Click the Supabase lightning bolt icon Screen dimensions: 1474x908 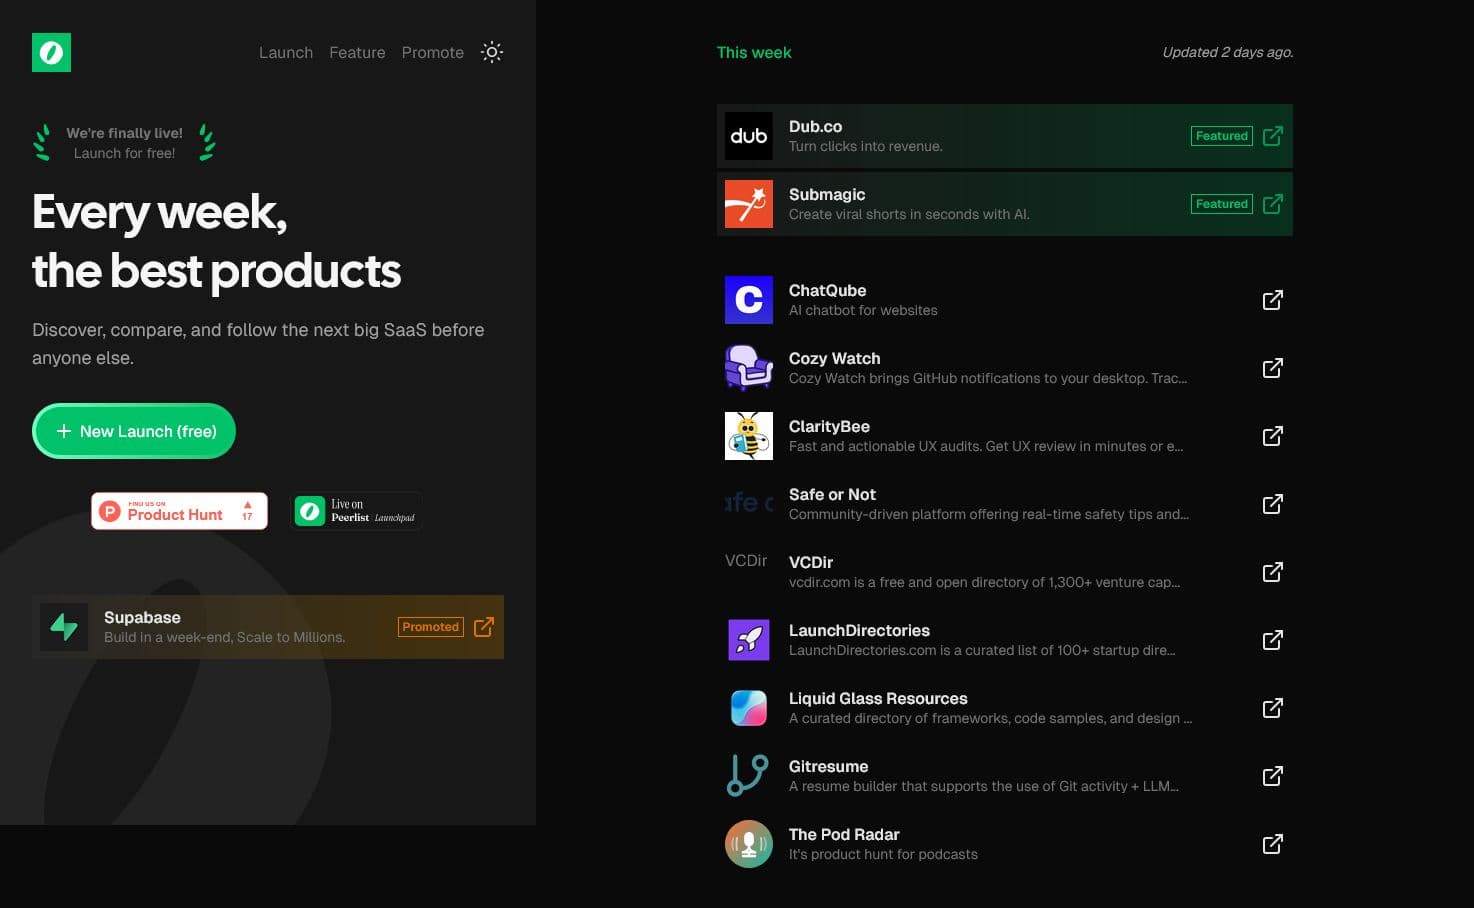point(64,627)
